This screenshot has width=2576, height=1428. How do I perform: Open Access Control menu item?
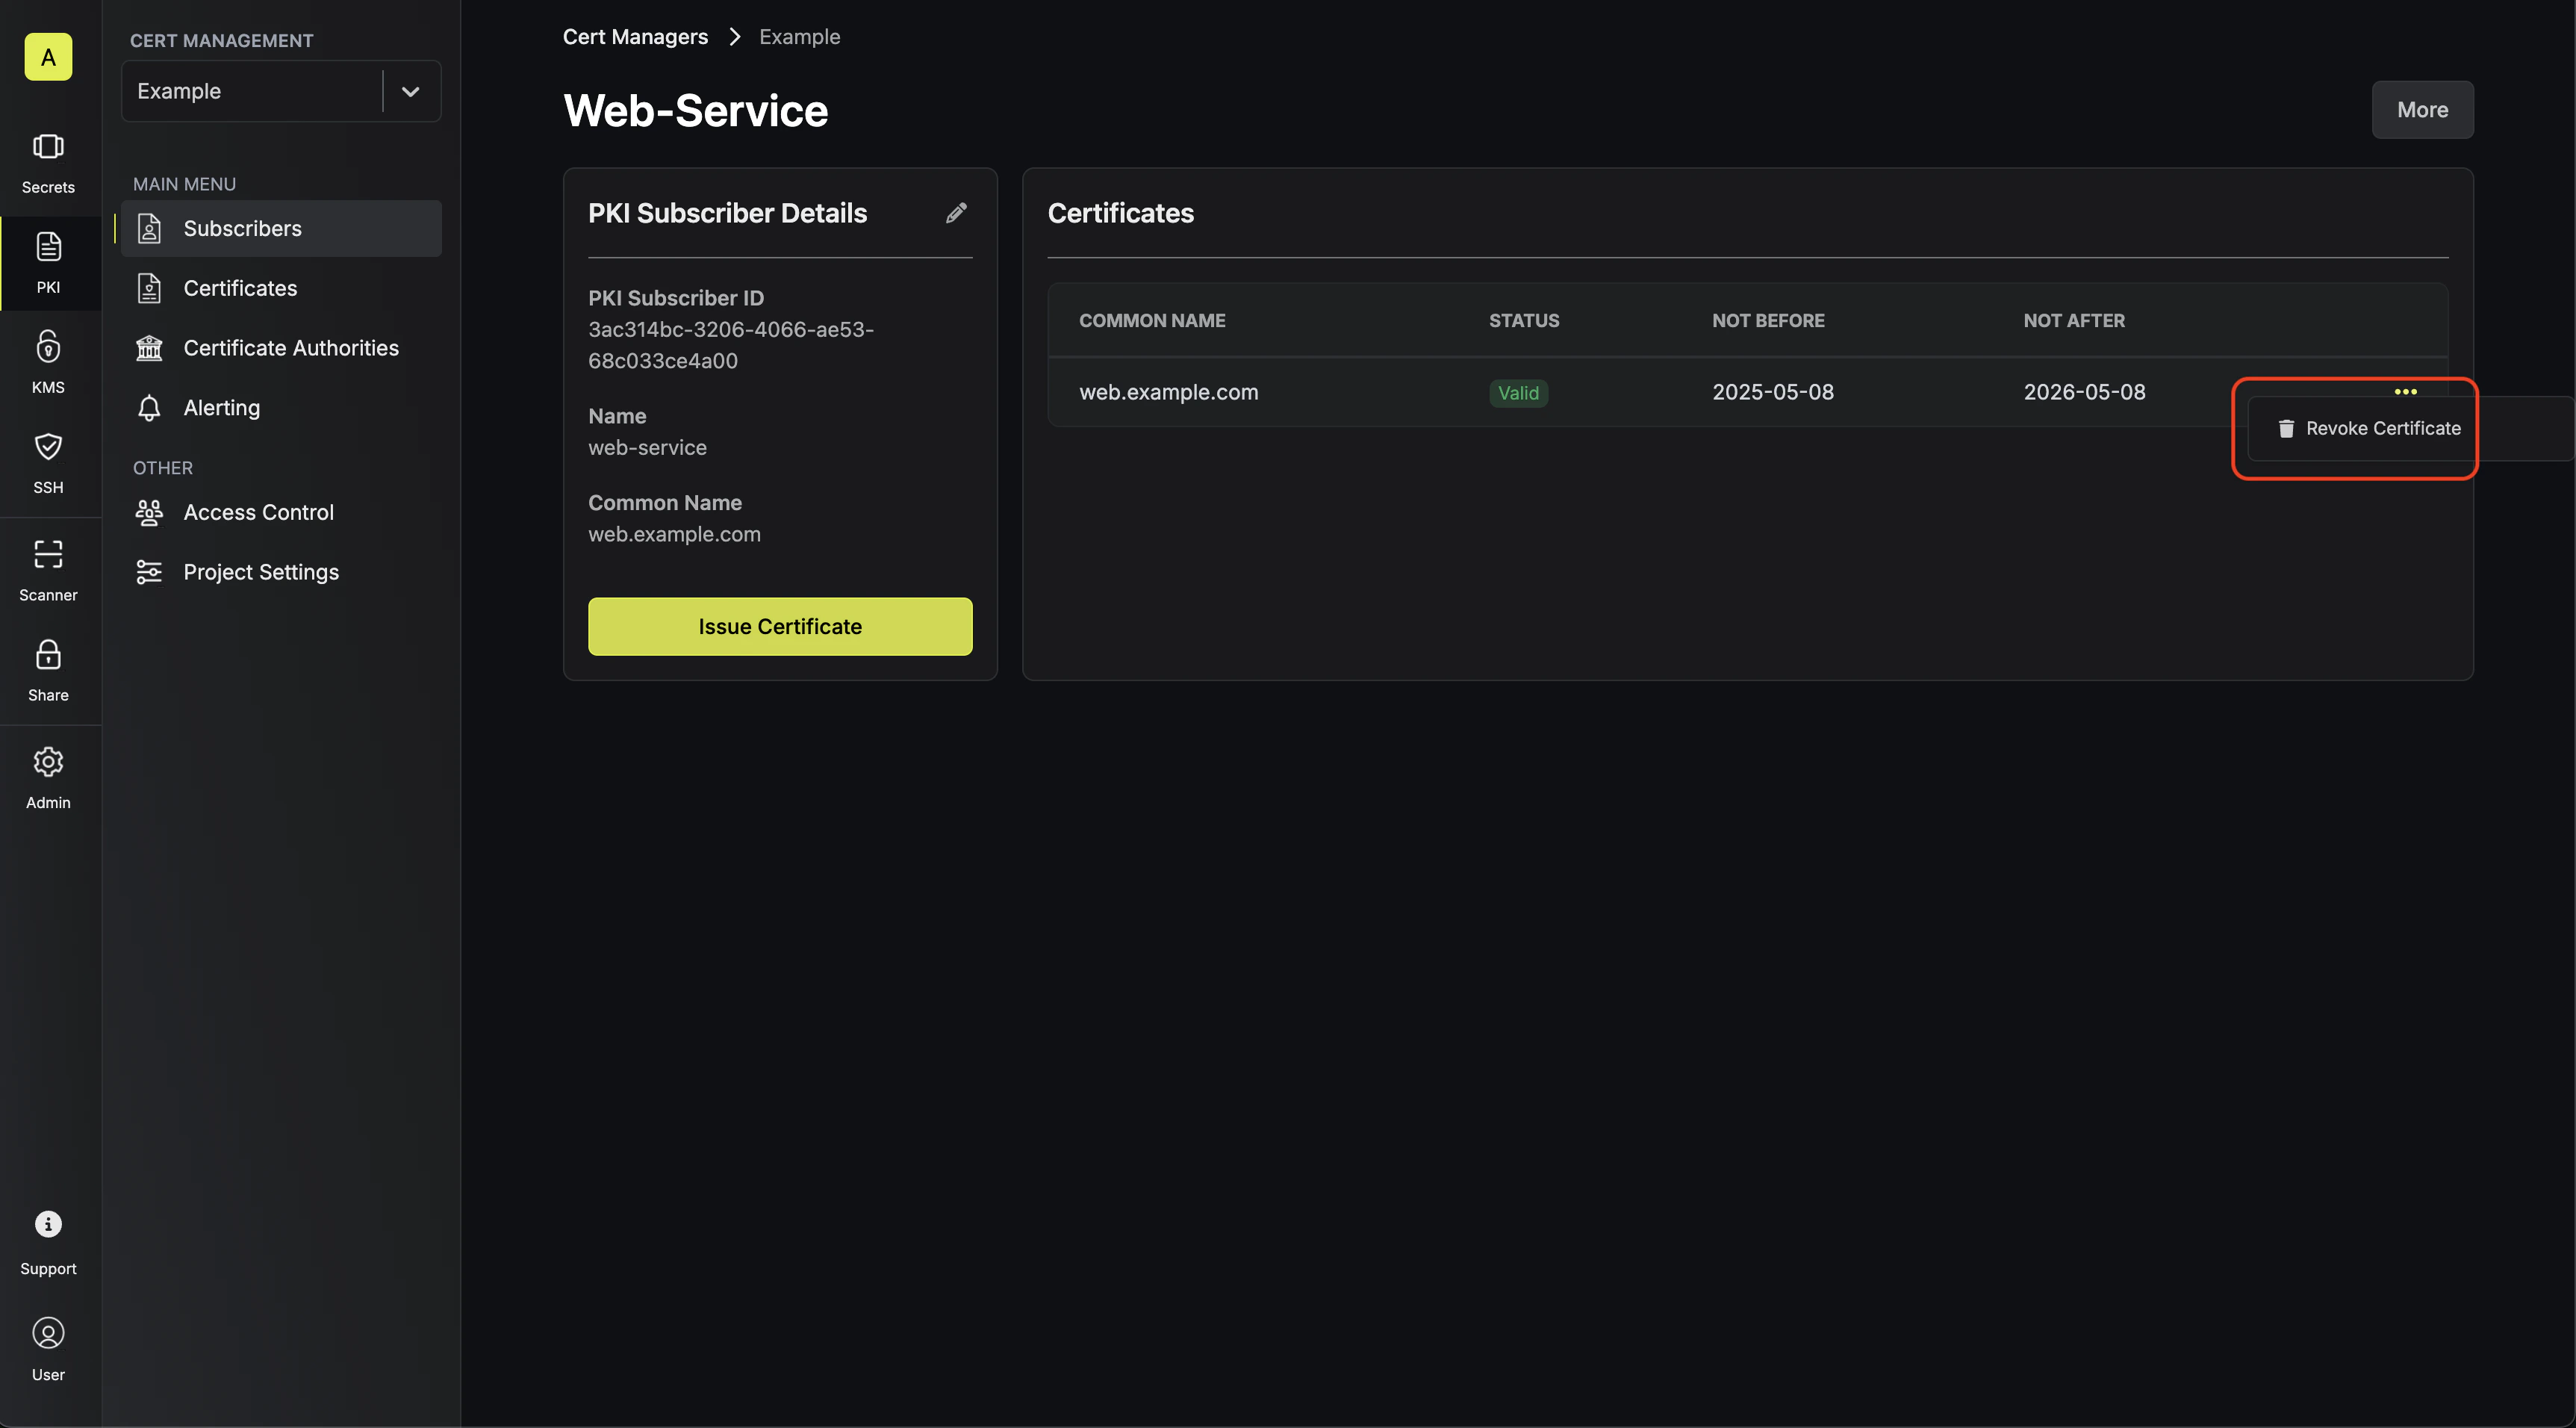[x=281, y=512]
